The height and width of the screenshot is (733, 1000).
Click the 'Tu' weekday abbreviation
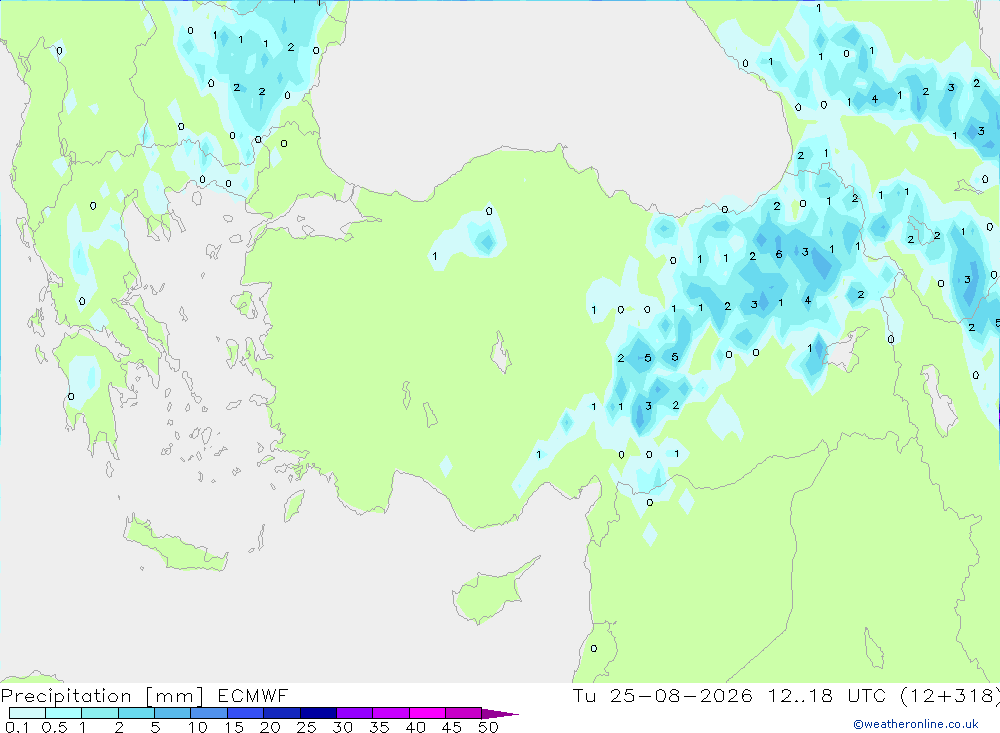click(584, 695)
